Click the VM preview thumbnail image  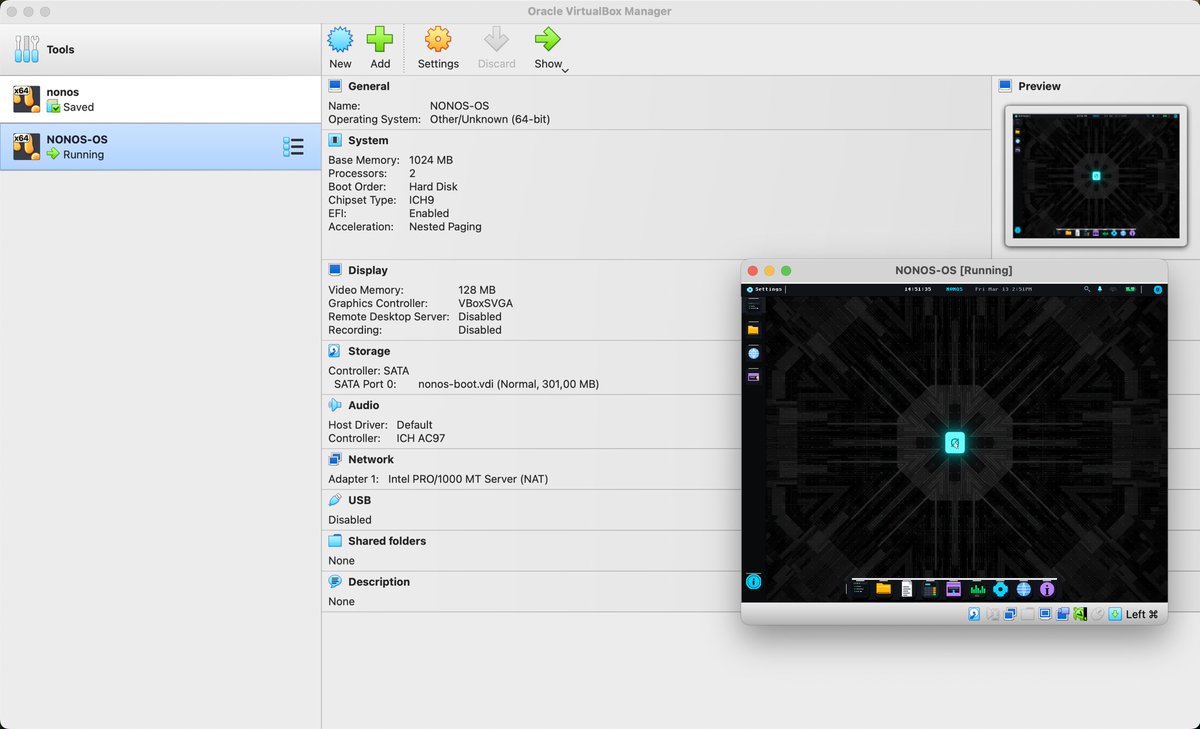tap(1096, 175)
